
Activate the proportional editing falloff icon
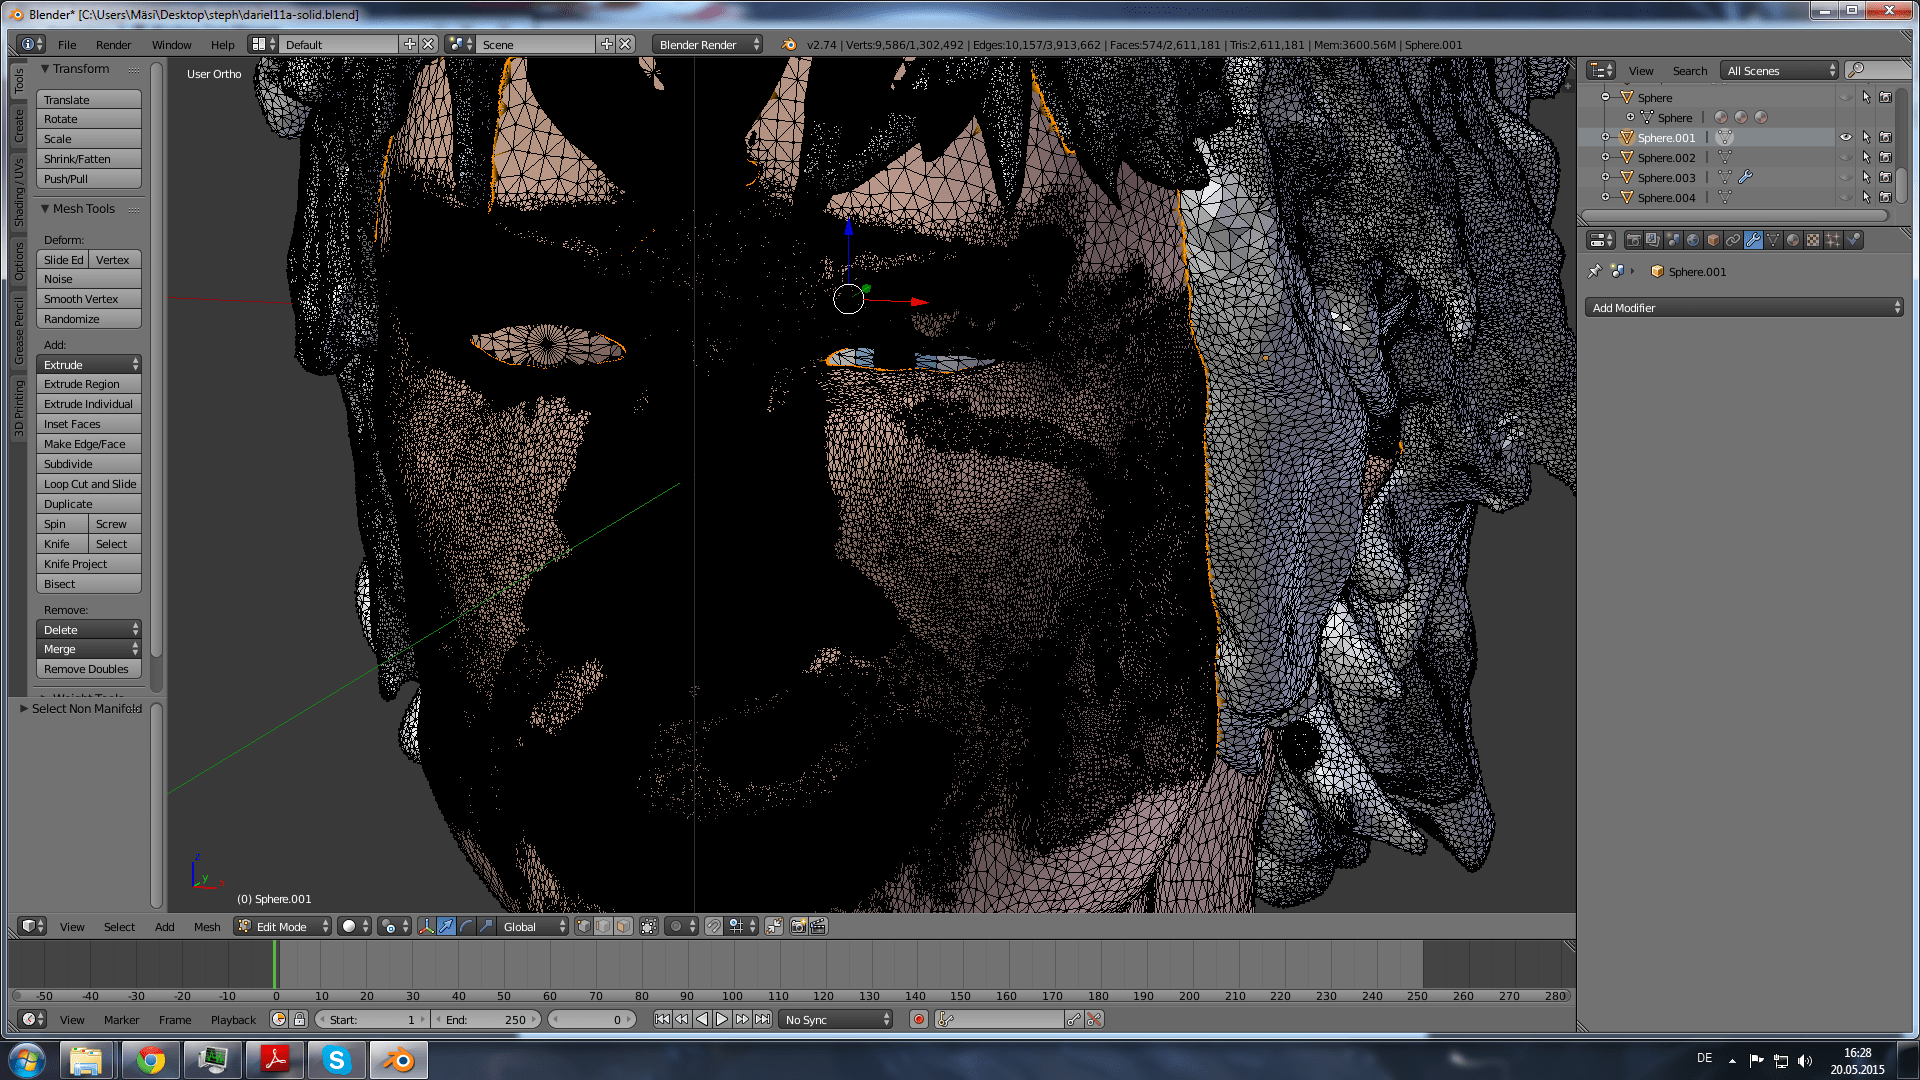(x=676, y=926)
